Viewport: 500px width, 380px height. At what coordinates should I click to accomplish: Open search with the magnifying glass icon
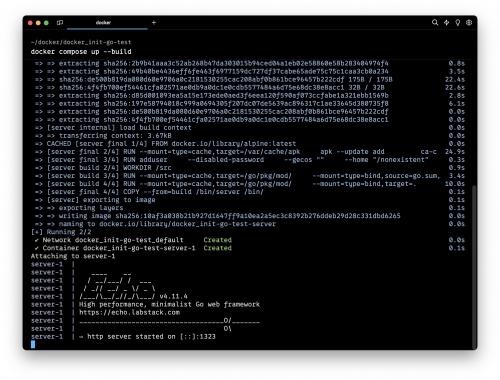(x=435, y=22)
